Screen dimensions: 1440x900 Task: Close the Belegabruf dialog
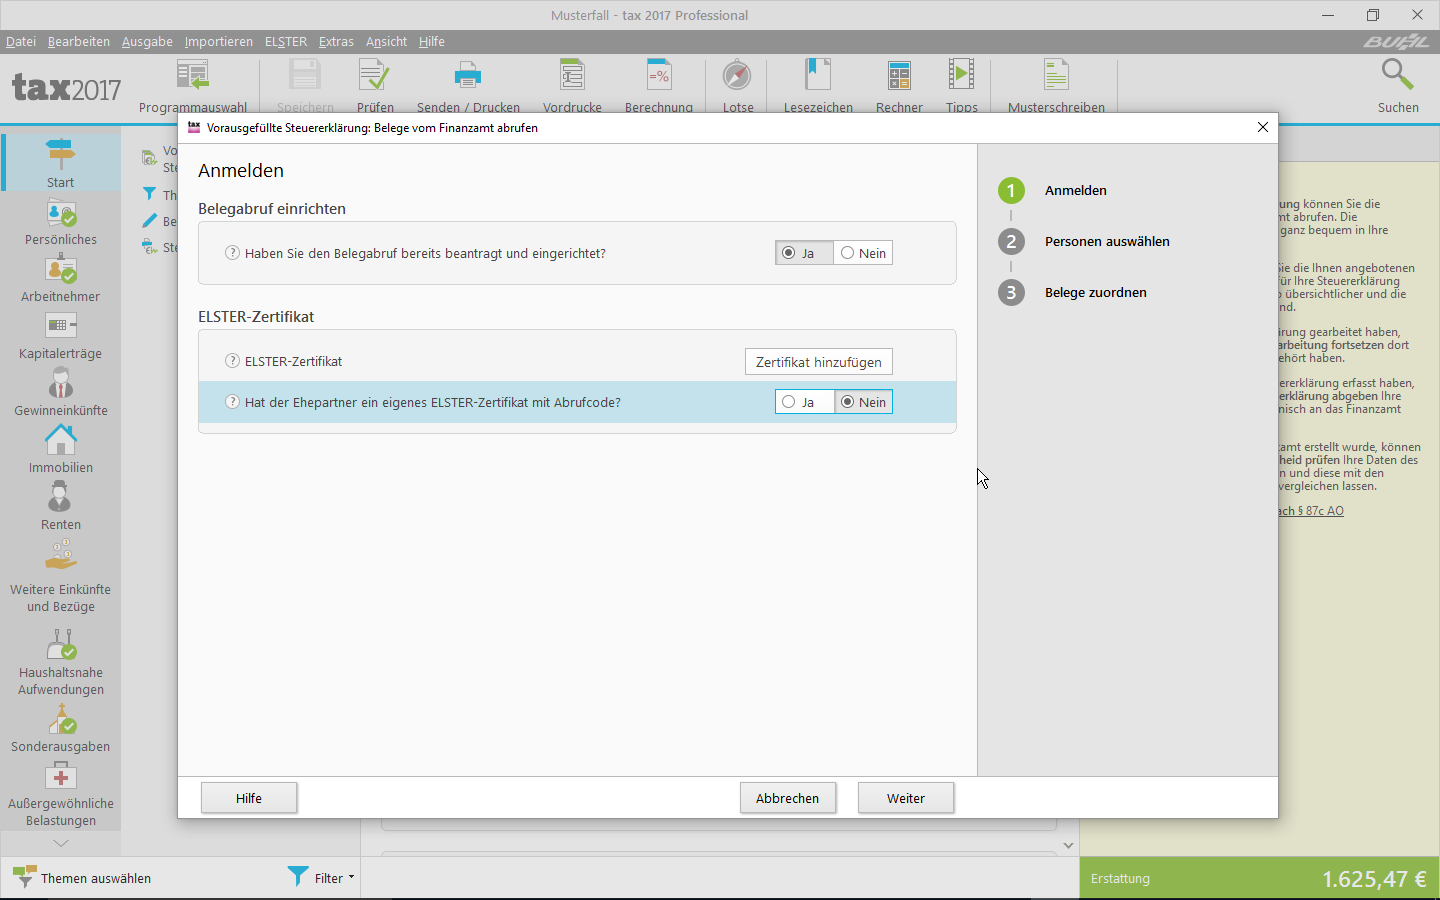coord(1263,127)
